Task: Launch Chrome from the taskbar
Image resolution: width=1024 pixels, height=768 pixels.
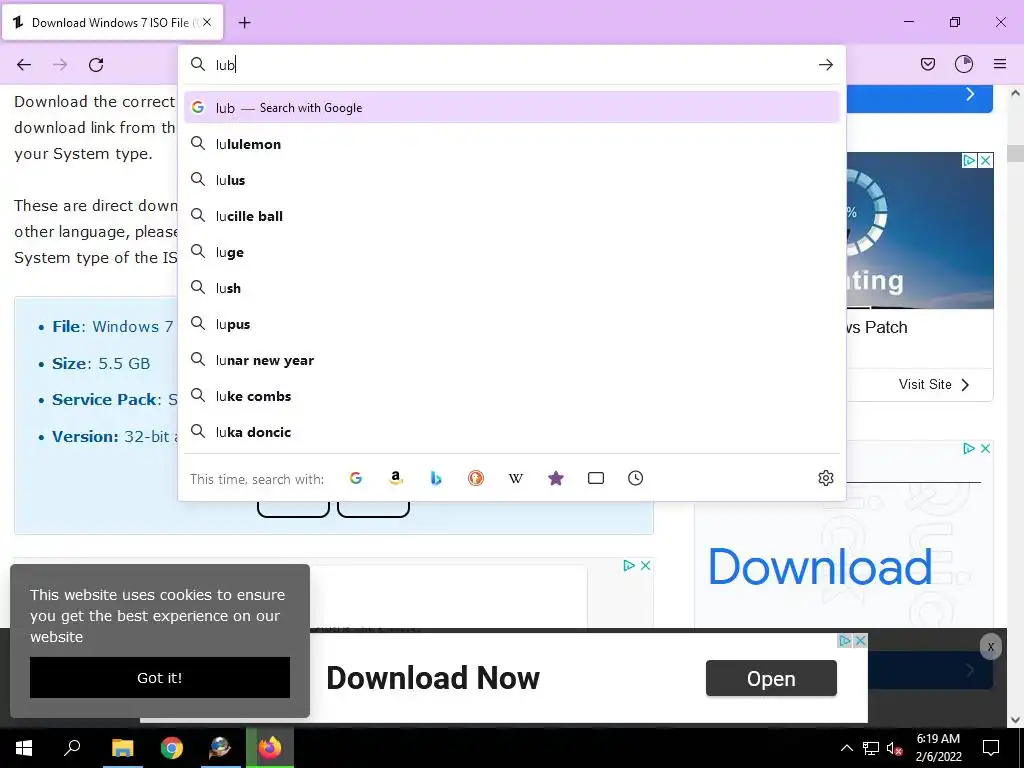Action: pyautogui.click(x=171, y=748)
